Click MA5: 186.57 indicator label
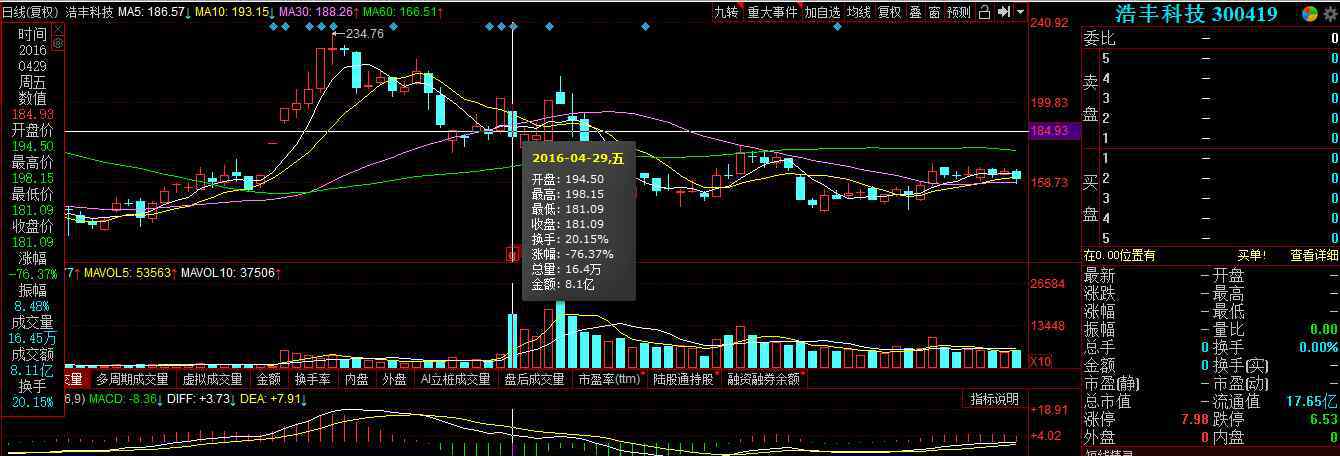1340x456 pixels. pyautogui.click(x=154, y=12)
